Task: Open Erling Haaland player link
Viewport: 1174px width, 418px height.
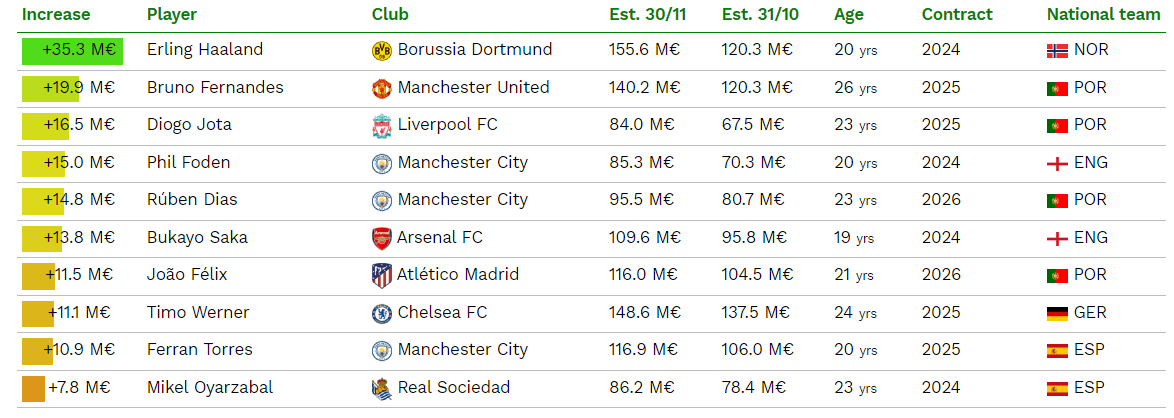Action: click(205, 50)
